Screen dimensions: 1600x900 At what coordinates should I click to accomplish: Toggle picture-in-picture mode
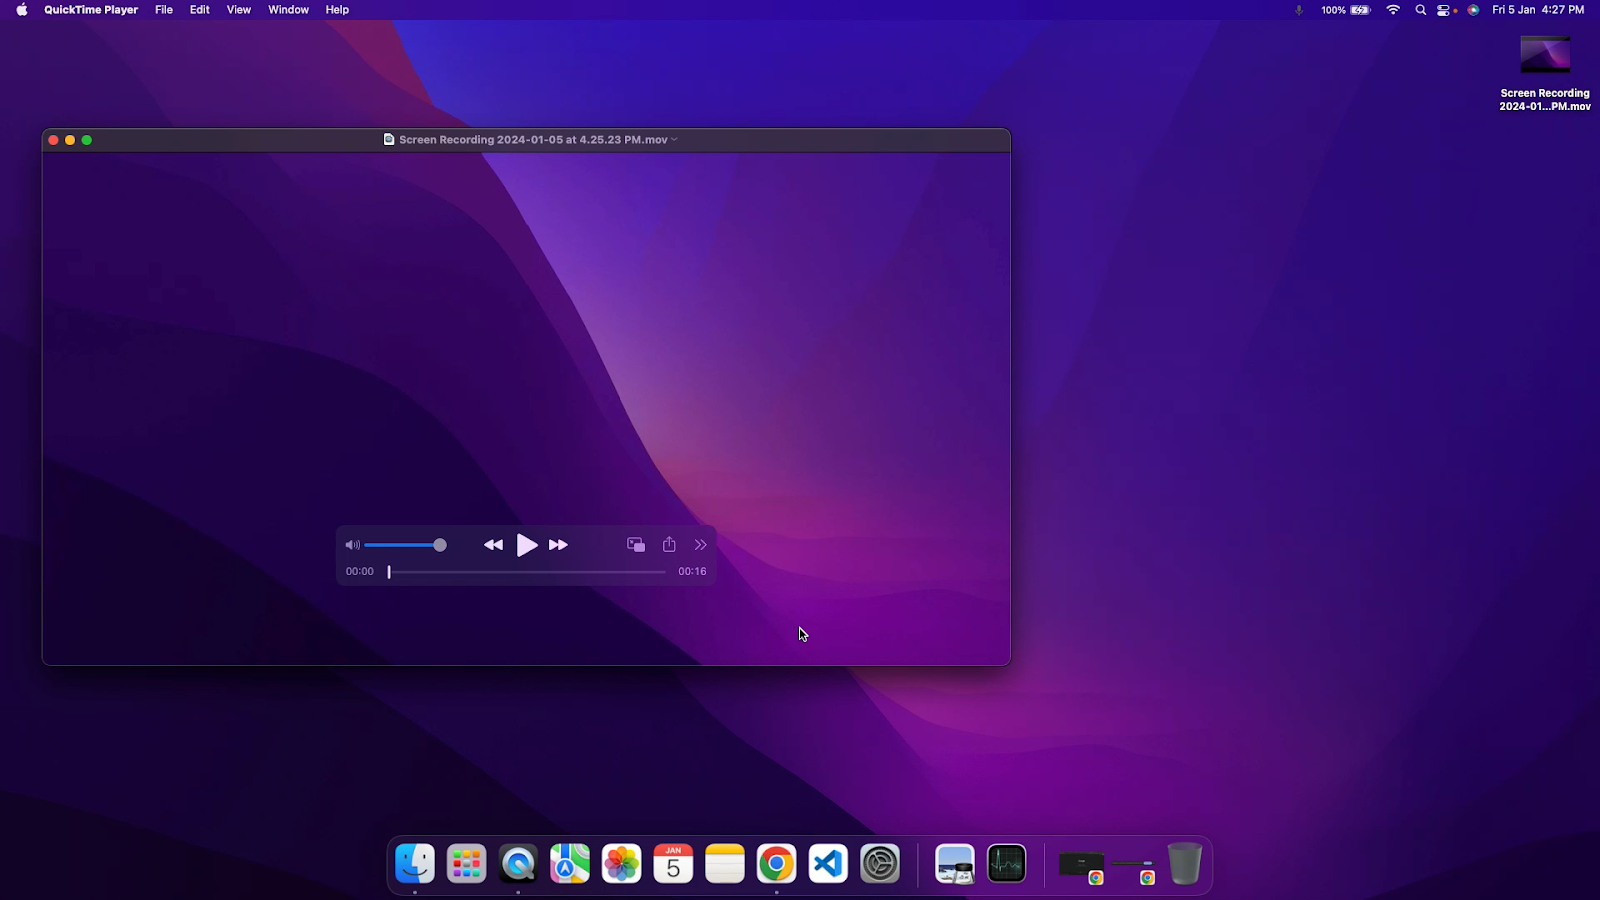point(636,545)
